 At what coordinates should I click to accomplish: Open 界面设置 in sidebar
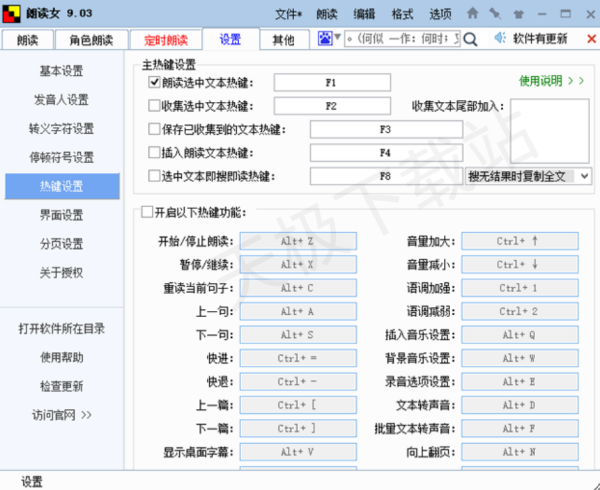pyautogui.click(x=62, y=215)
